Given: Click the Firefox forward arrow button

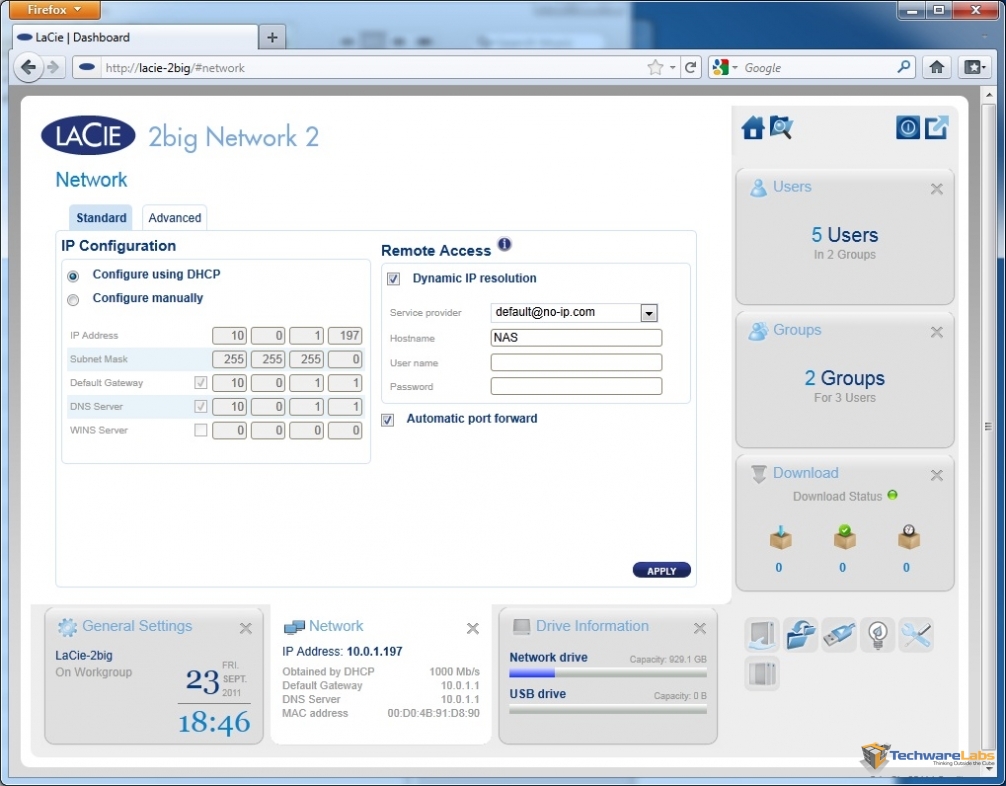Looking at the screenshot, I should 54,67.
